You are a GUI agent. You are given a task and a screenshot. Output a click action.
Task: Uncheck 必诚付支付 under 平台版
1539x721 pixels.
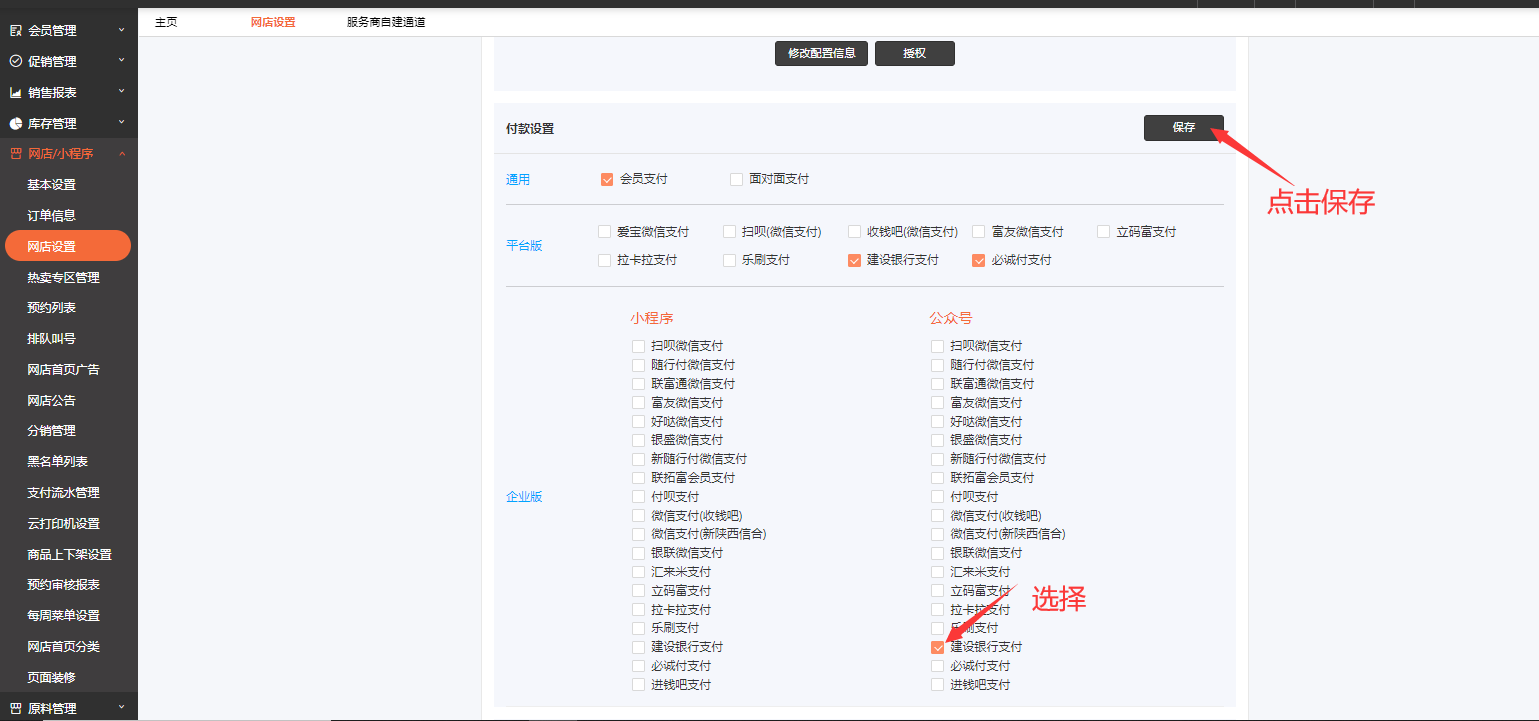click(979, 261)
